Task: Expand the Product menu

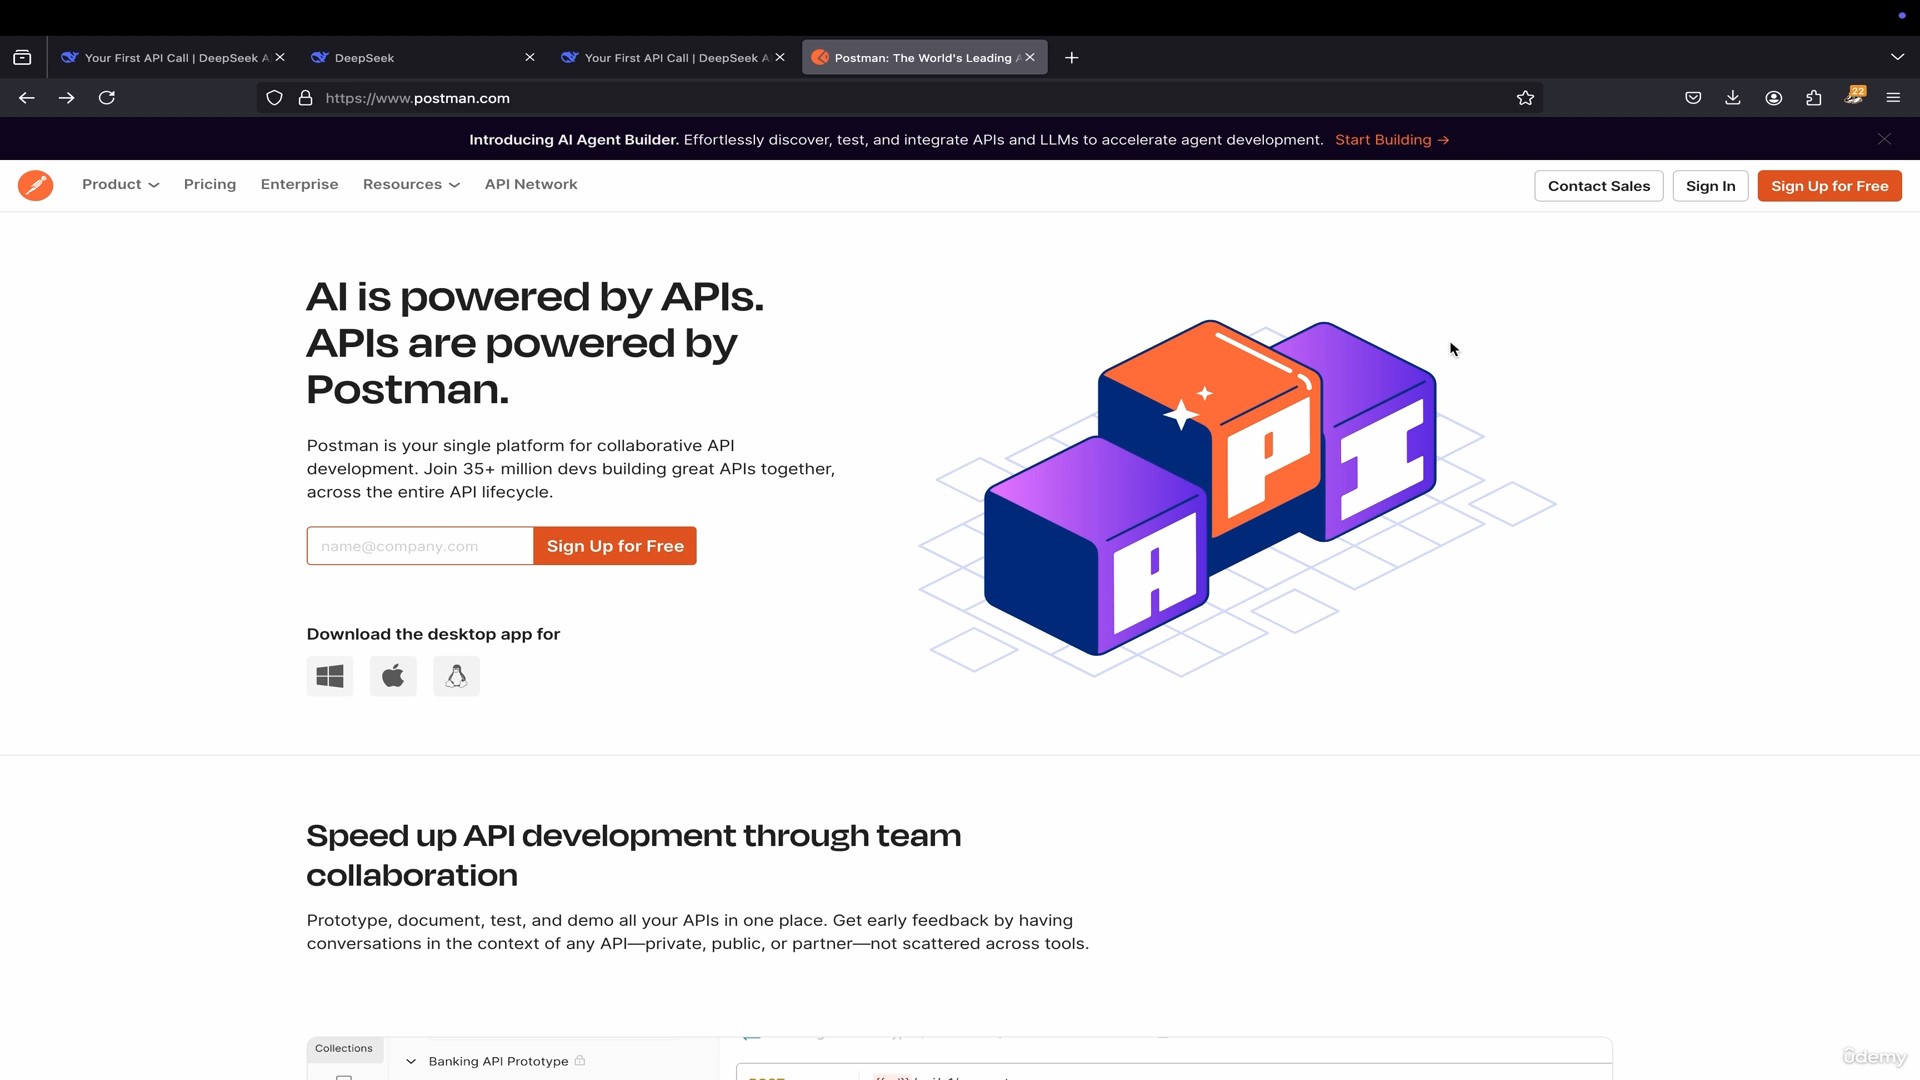Action: tap(120, 184)
